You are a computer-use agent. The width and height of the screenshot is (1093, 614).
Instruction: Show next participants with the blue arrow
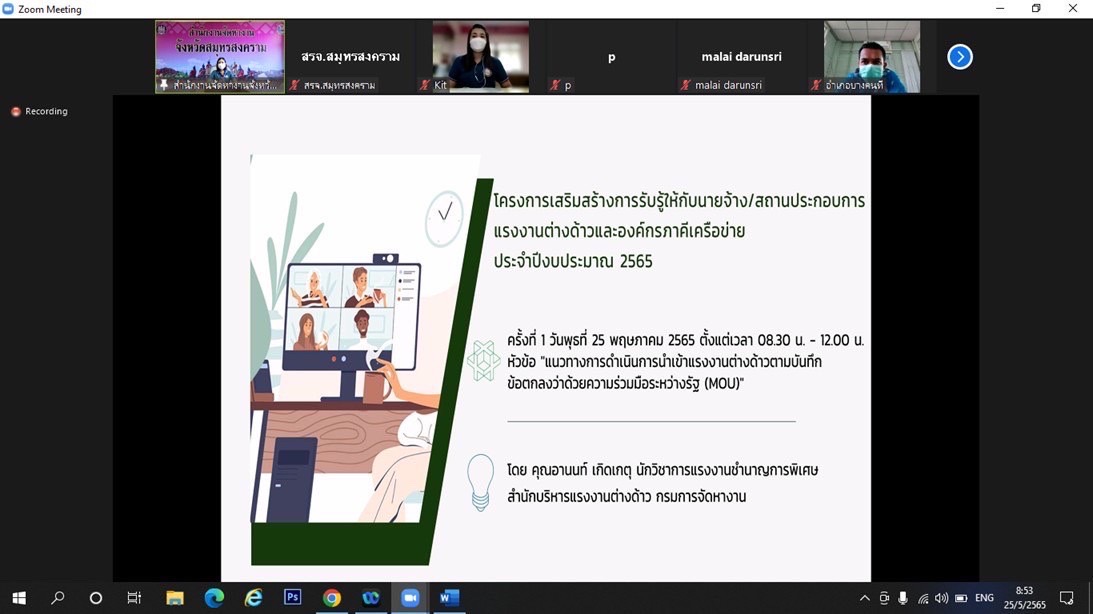(x=959, y=57)
